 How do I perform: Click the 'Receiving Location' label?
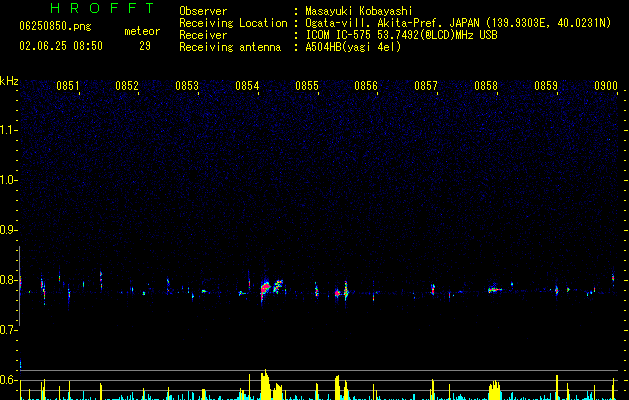tap(233, 23)
